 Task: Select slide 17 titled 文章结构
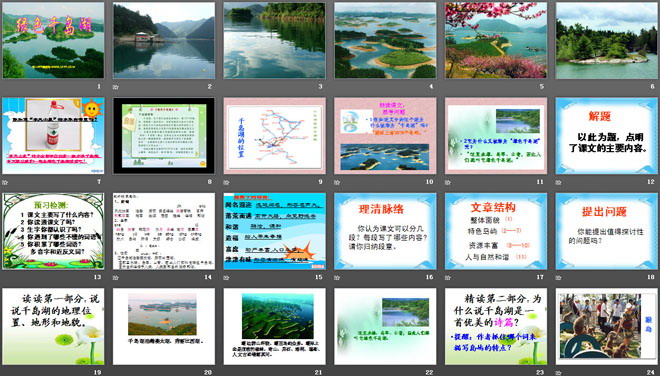coord(496,231)
